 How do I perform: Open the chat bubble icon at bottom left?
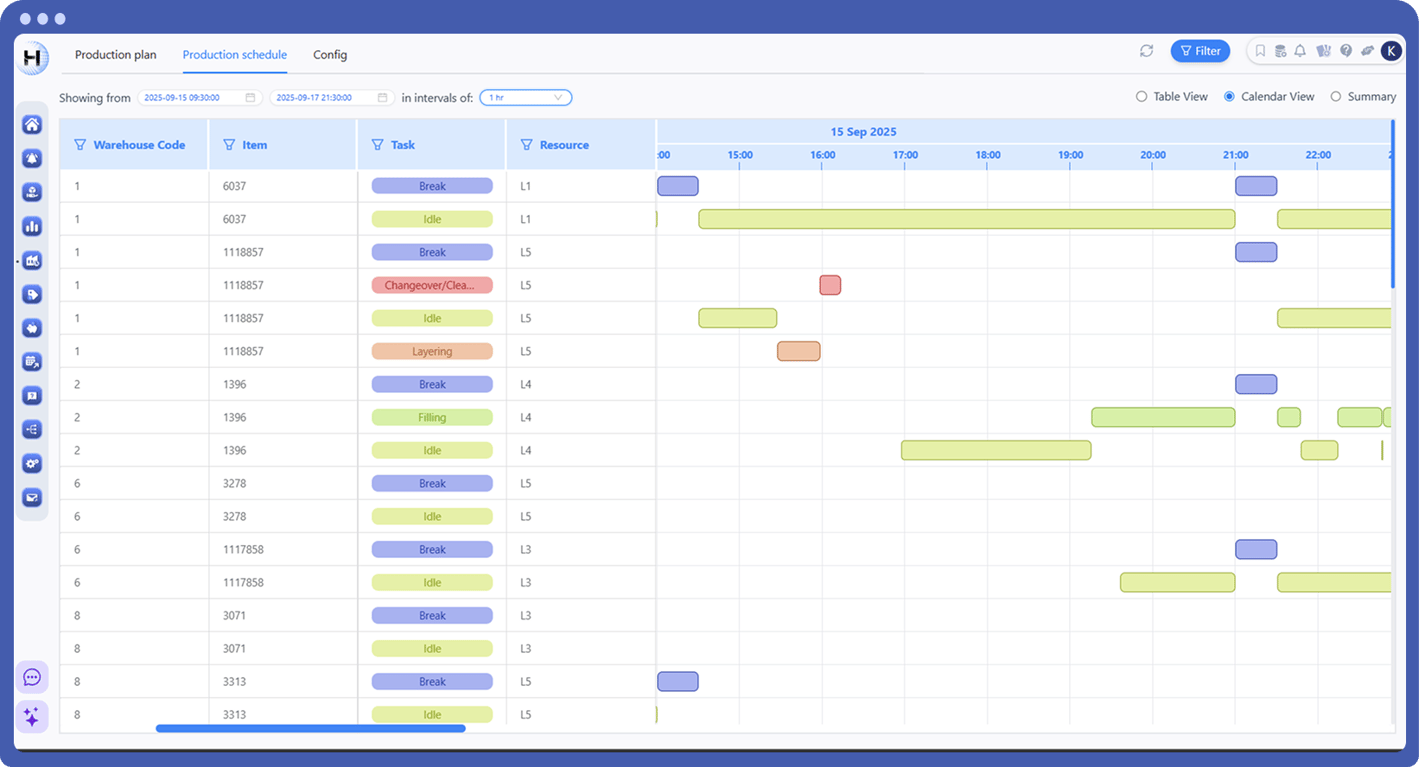(x=32, y=677)
